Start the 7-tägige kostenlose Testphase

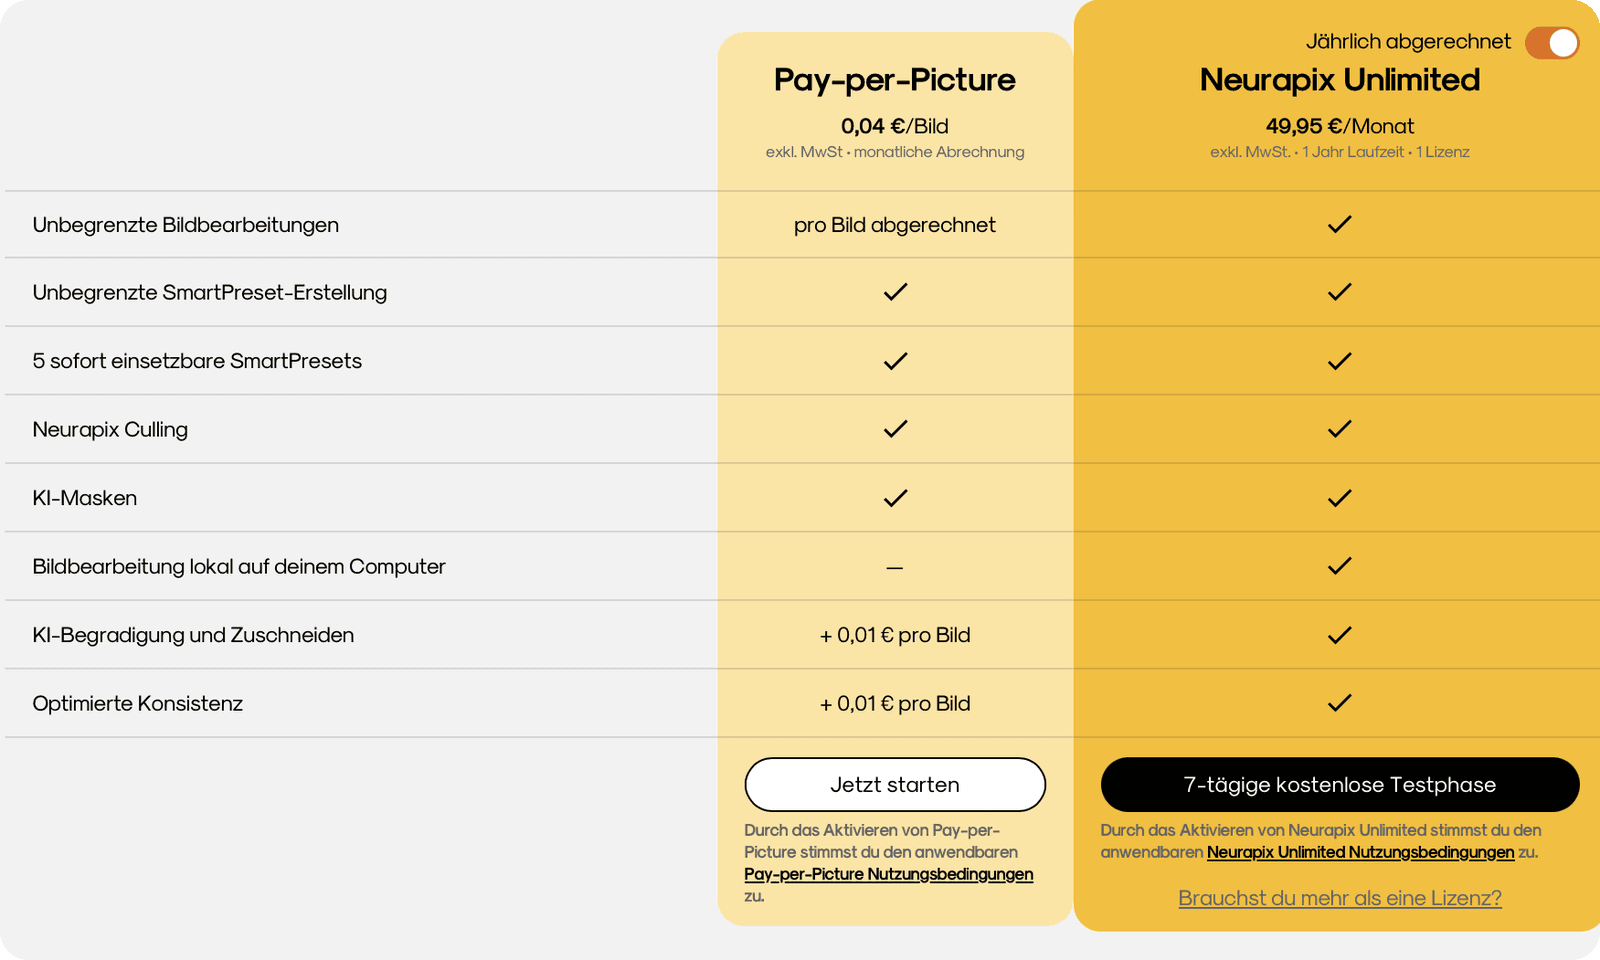tap(1340, 784)
